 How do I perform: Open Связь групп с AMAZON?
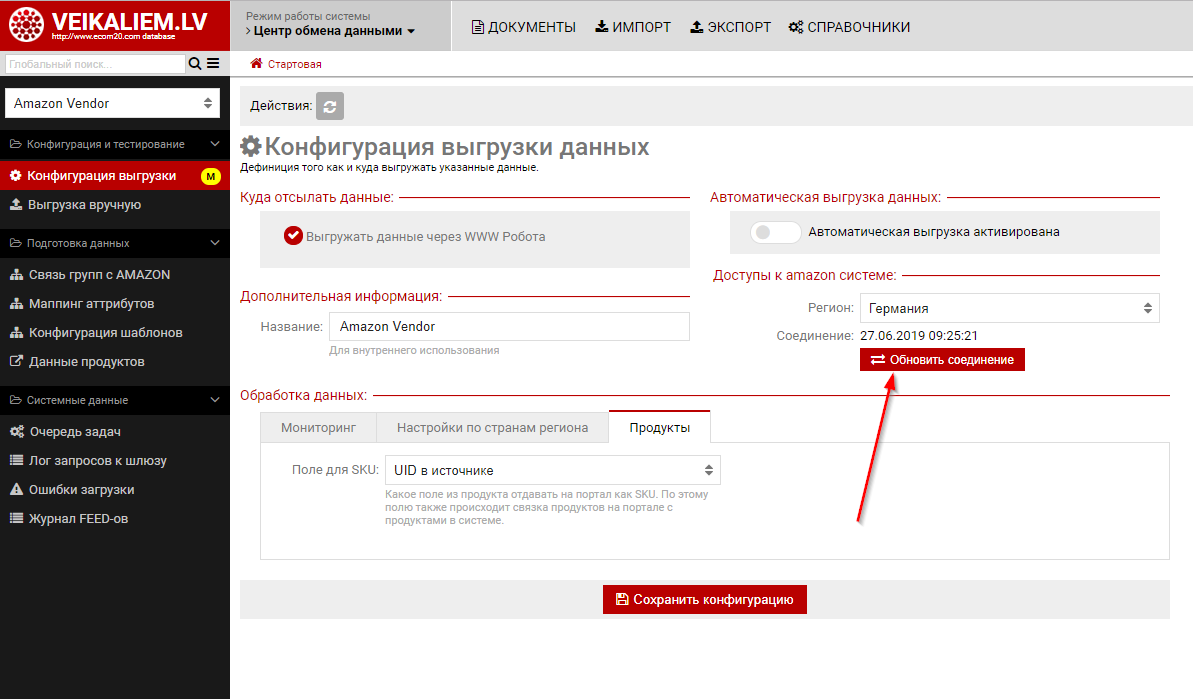point(99,275)
